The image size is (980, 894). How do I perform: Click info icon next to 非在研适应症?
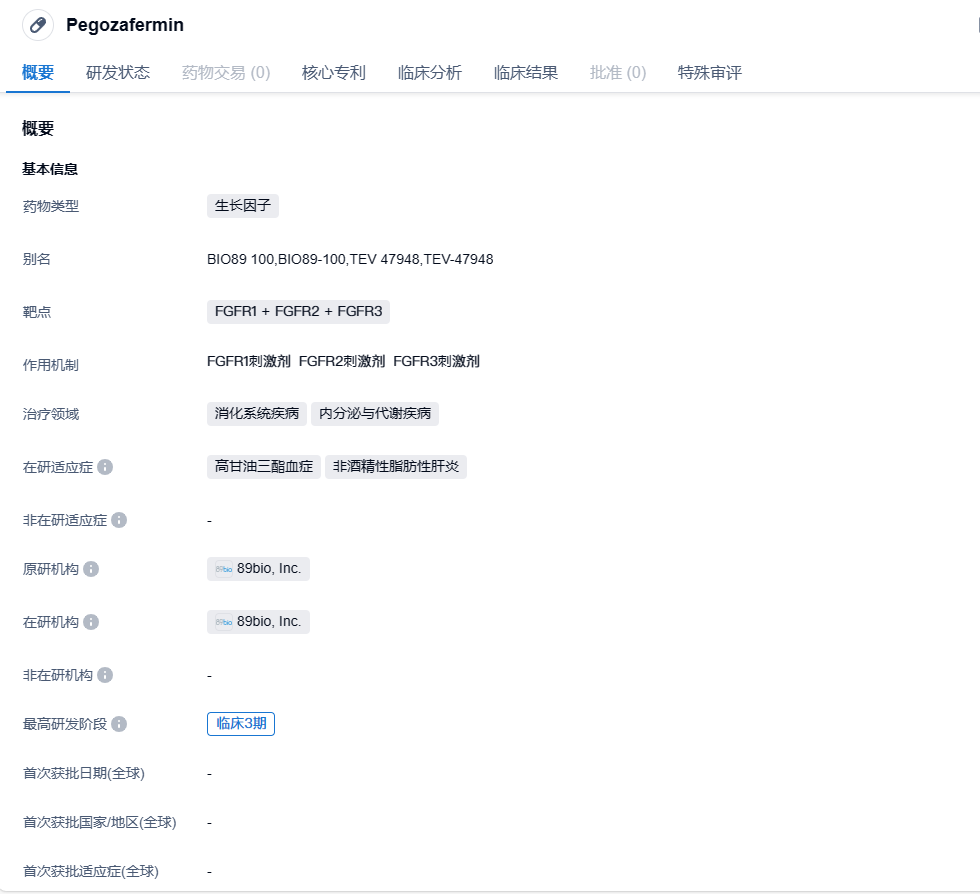coord(119,520)
